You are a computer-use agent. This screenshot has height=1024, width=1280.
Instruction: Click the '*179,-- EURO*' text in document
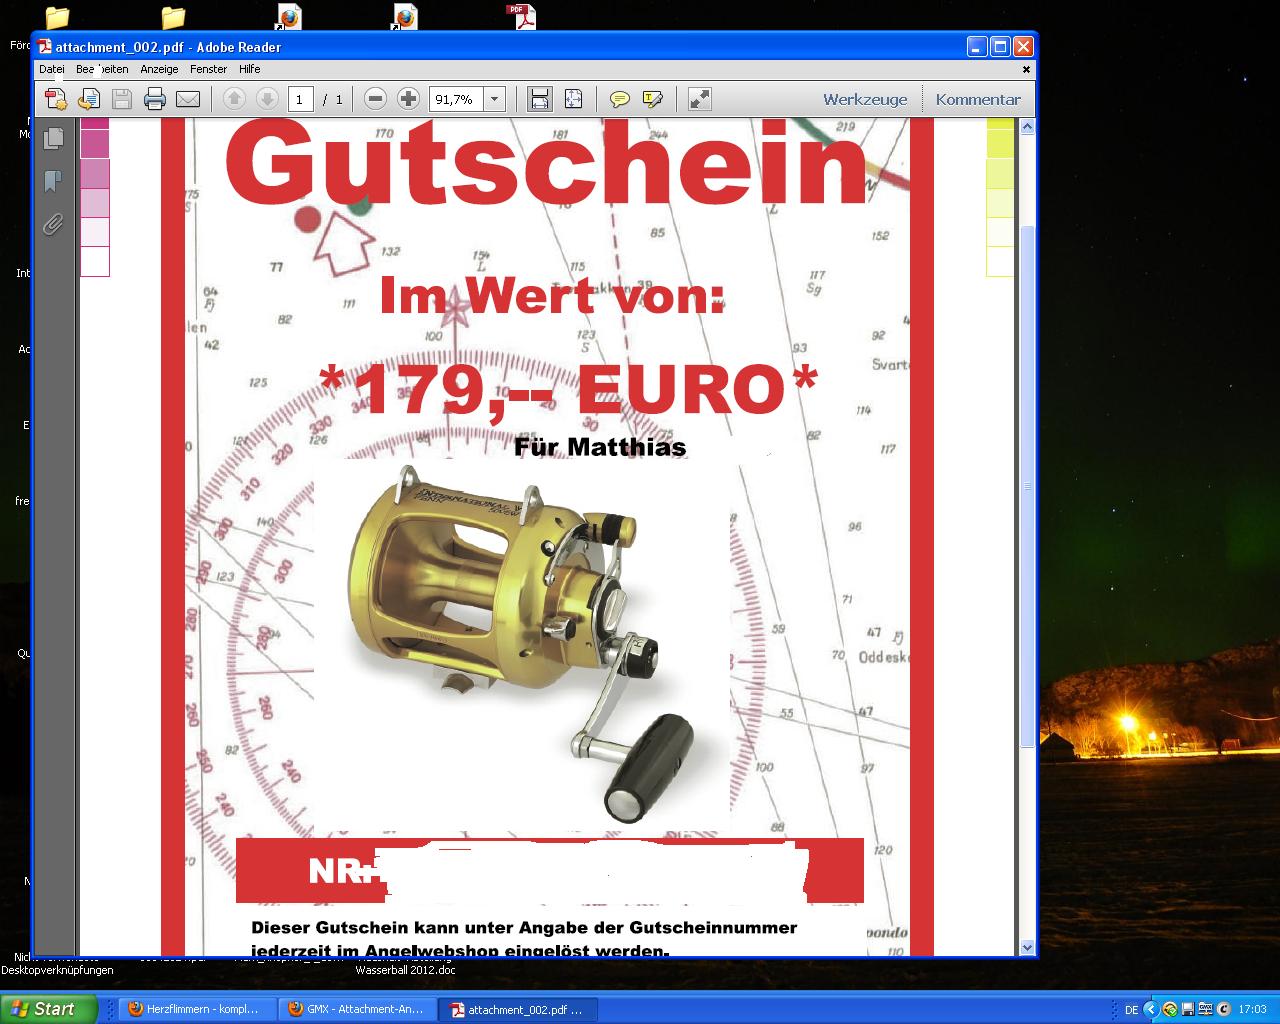(568, 390)
